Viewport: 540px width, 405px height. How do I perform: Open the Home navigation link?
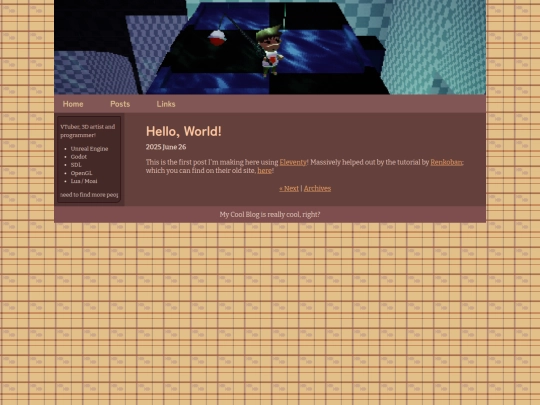tap(73, 104)
